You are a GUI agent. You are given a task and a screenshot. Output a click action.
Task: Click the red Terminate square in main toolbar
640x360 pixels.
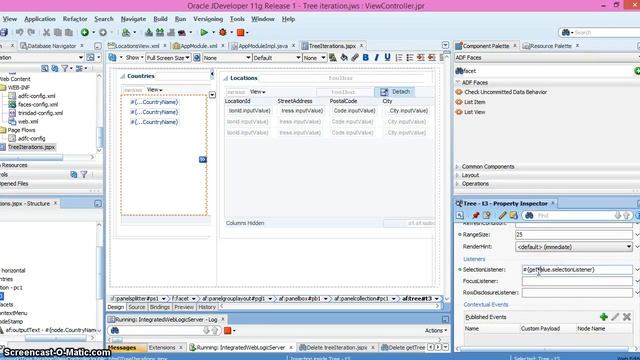[x=240, y=32]
